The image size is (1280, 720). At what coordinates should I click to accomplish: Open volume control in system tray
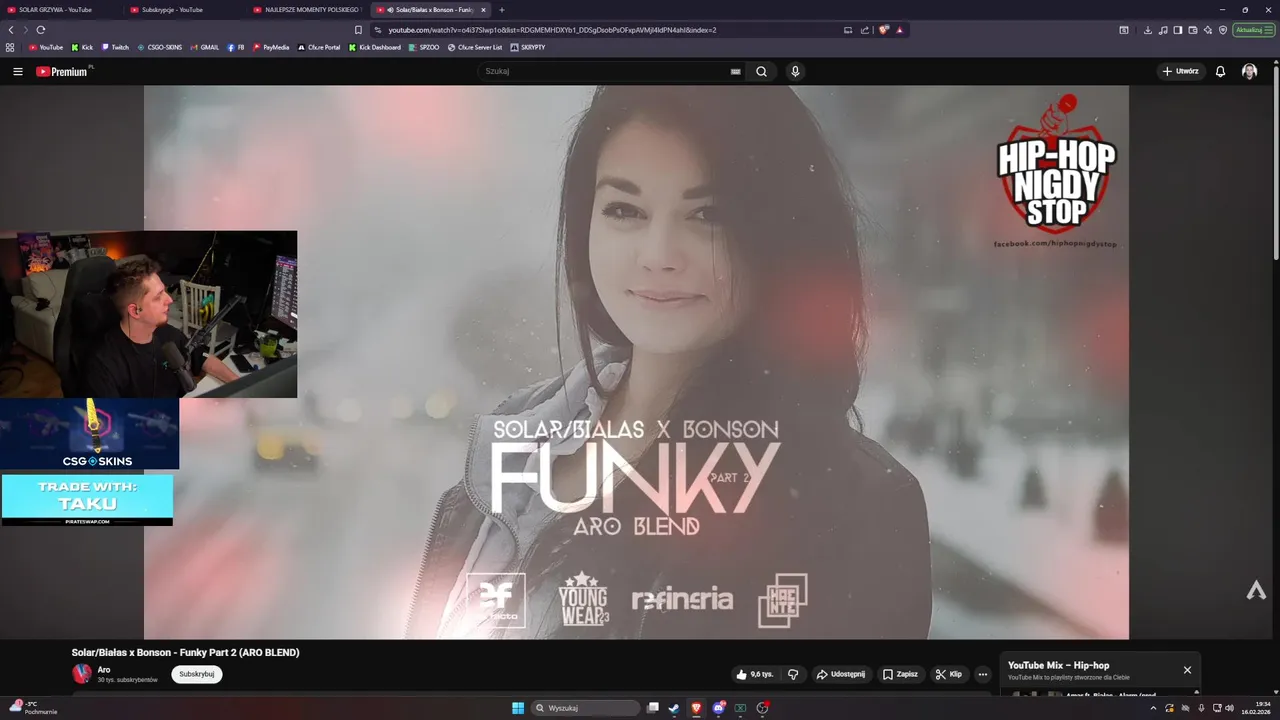(1229, 708)
